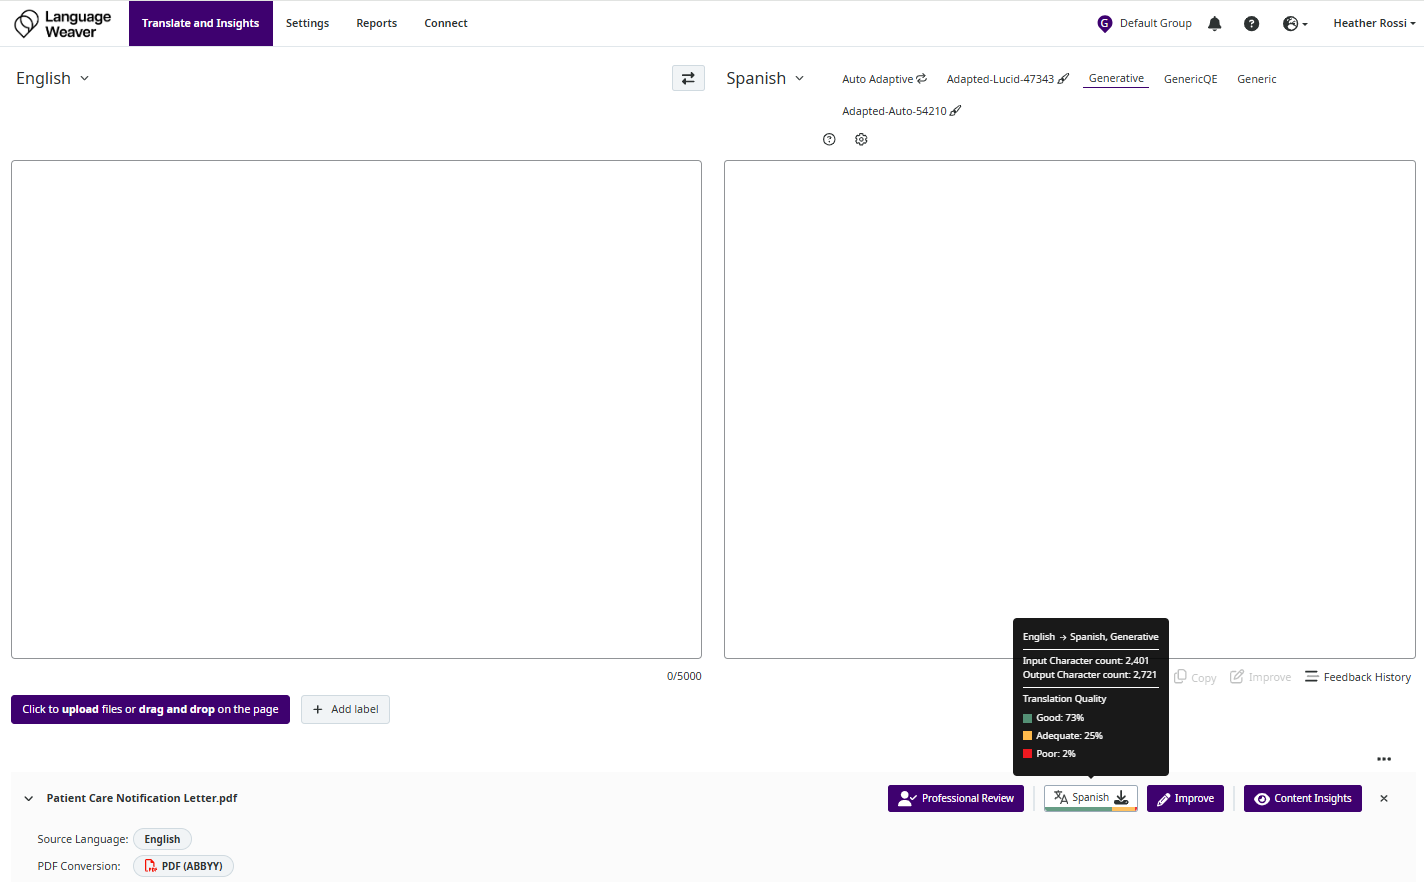Viewport: 1424px width, 882px height.
Task: Remove the Patient Care Notification Letter file
Action: (x=1384, y=798)
